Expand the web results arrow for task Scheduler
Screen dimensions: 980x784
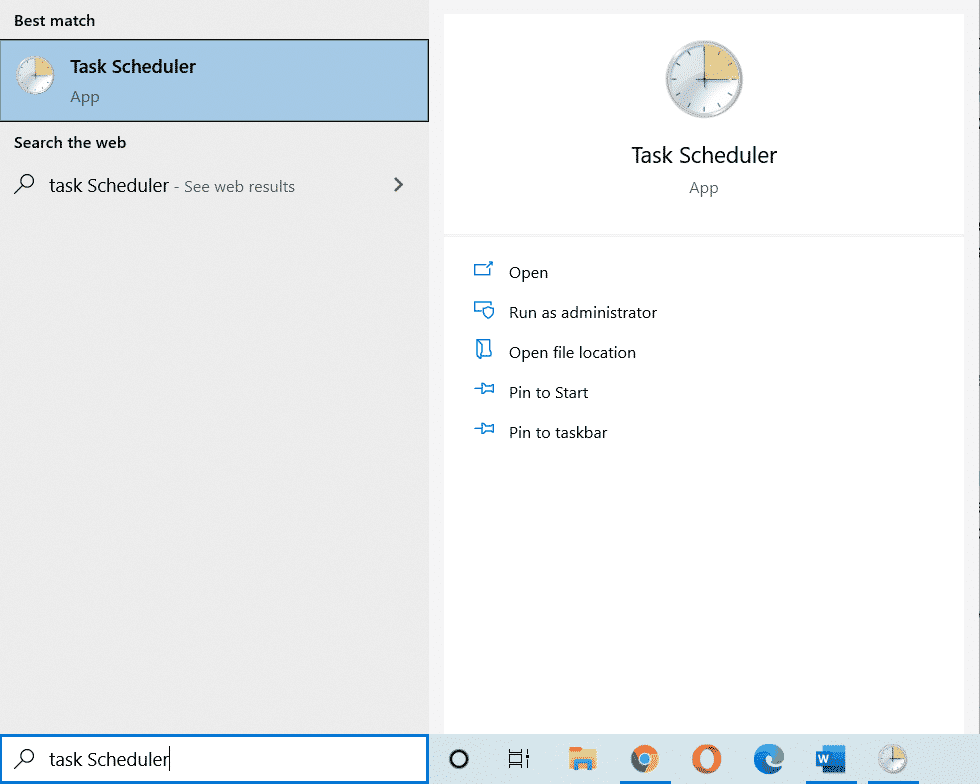coord(399,185)
